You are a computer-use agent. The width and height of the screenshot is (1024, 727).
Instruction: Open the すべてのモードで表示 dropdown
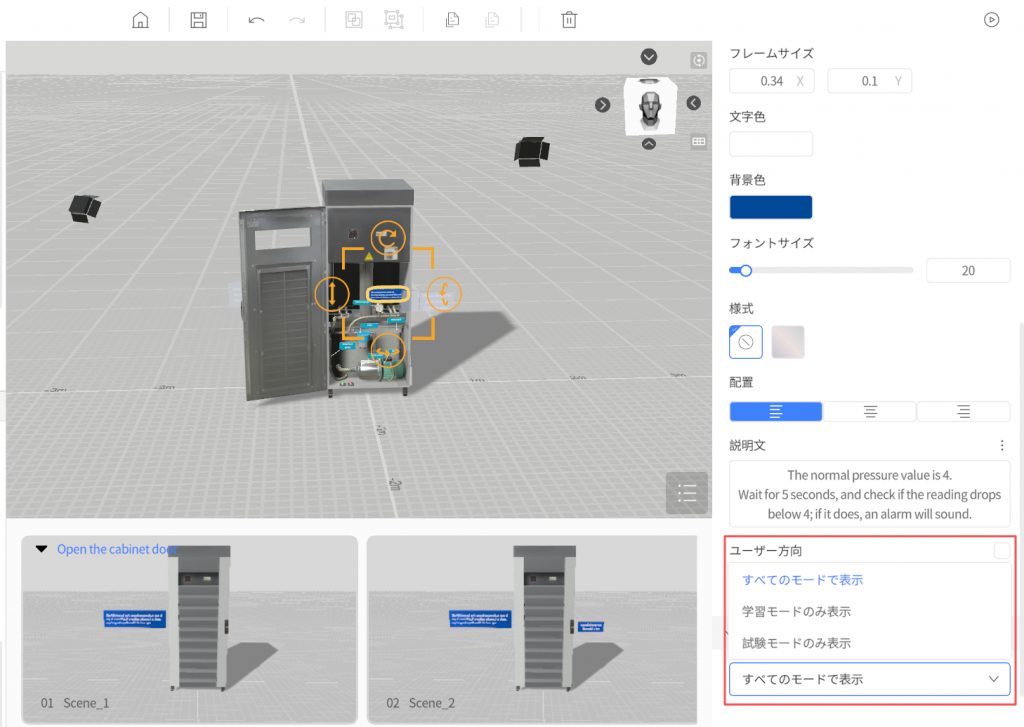pos(869,679)
